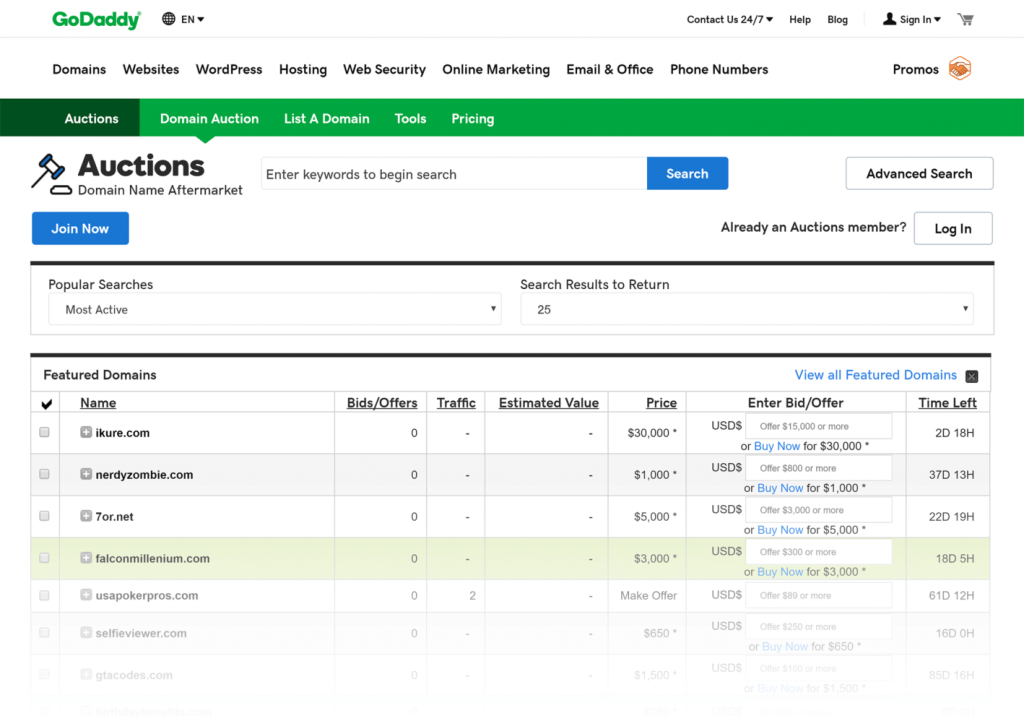Open the Popular Searches dropdown
The height and width of the screenshot is (721, 1024).
[275, 309]
